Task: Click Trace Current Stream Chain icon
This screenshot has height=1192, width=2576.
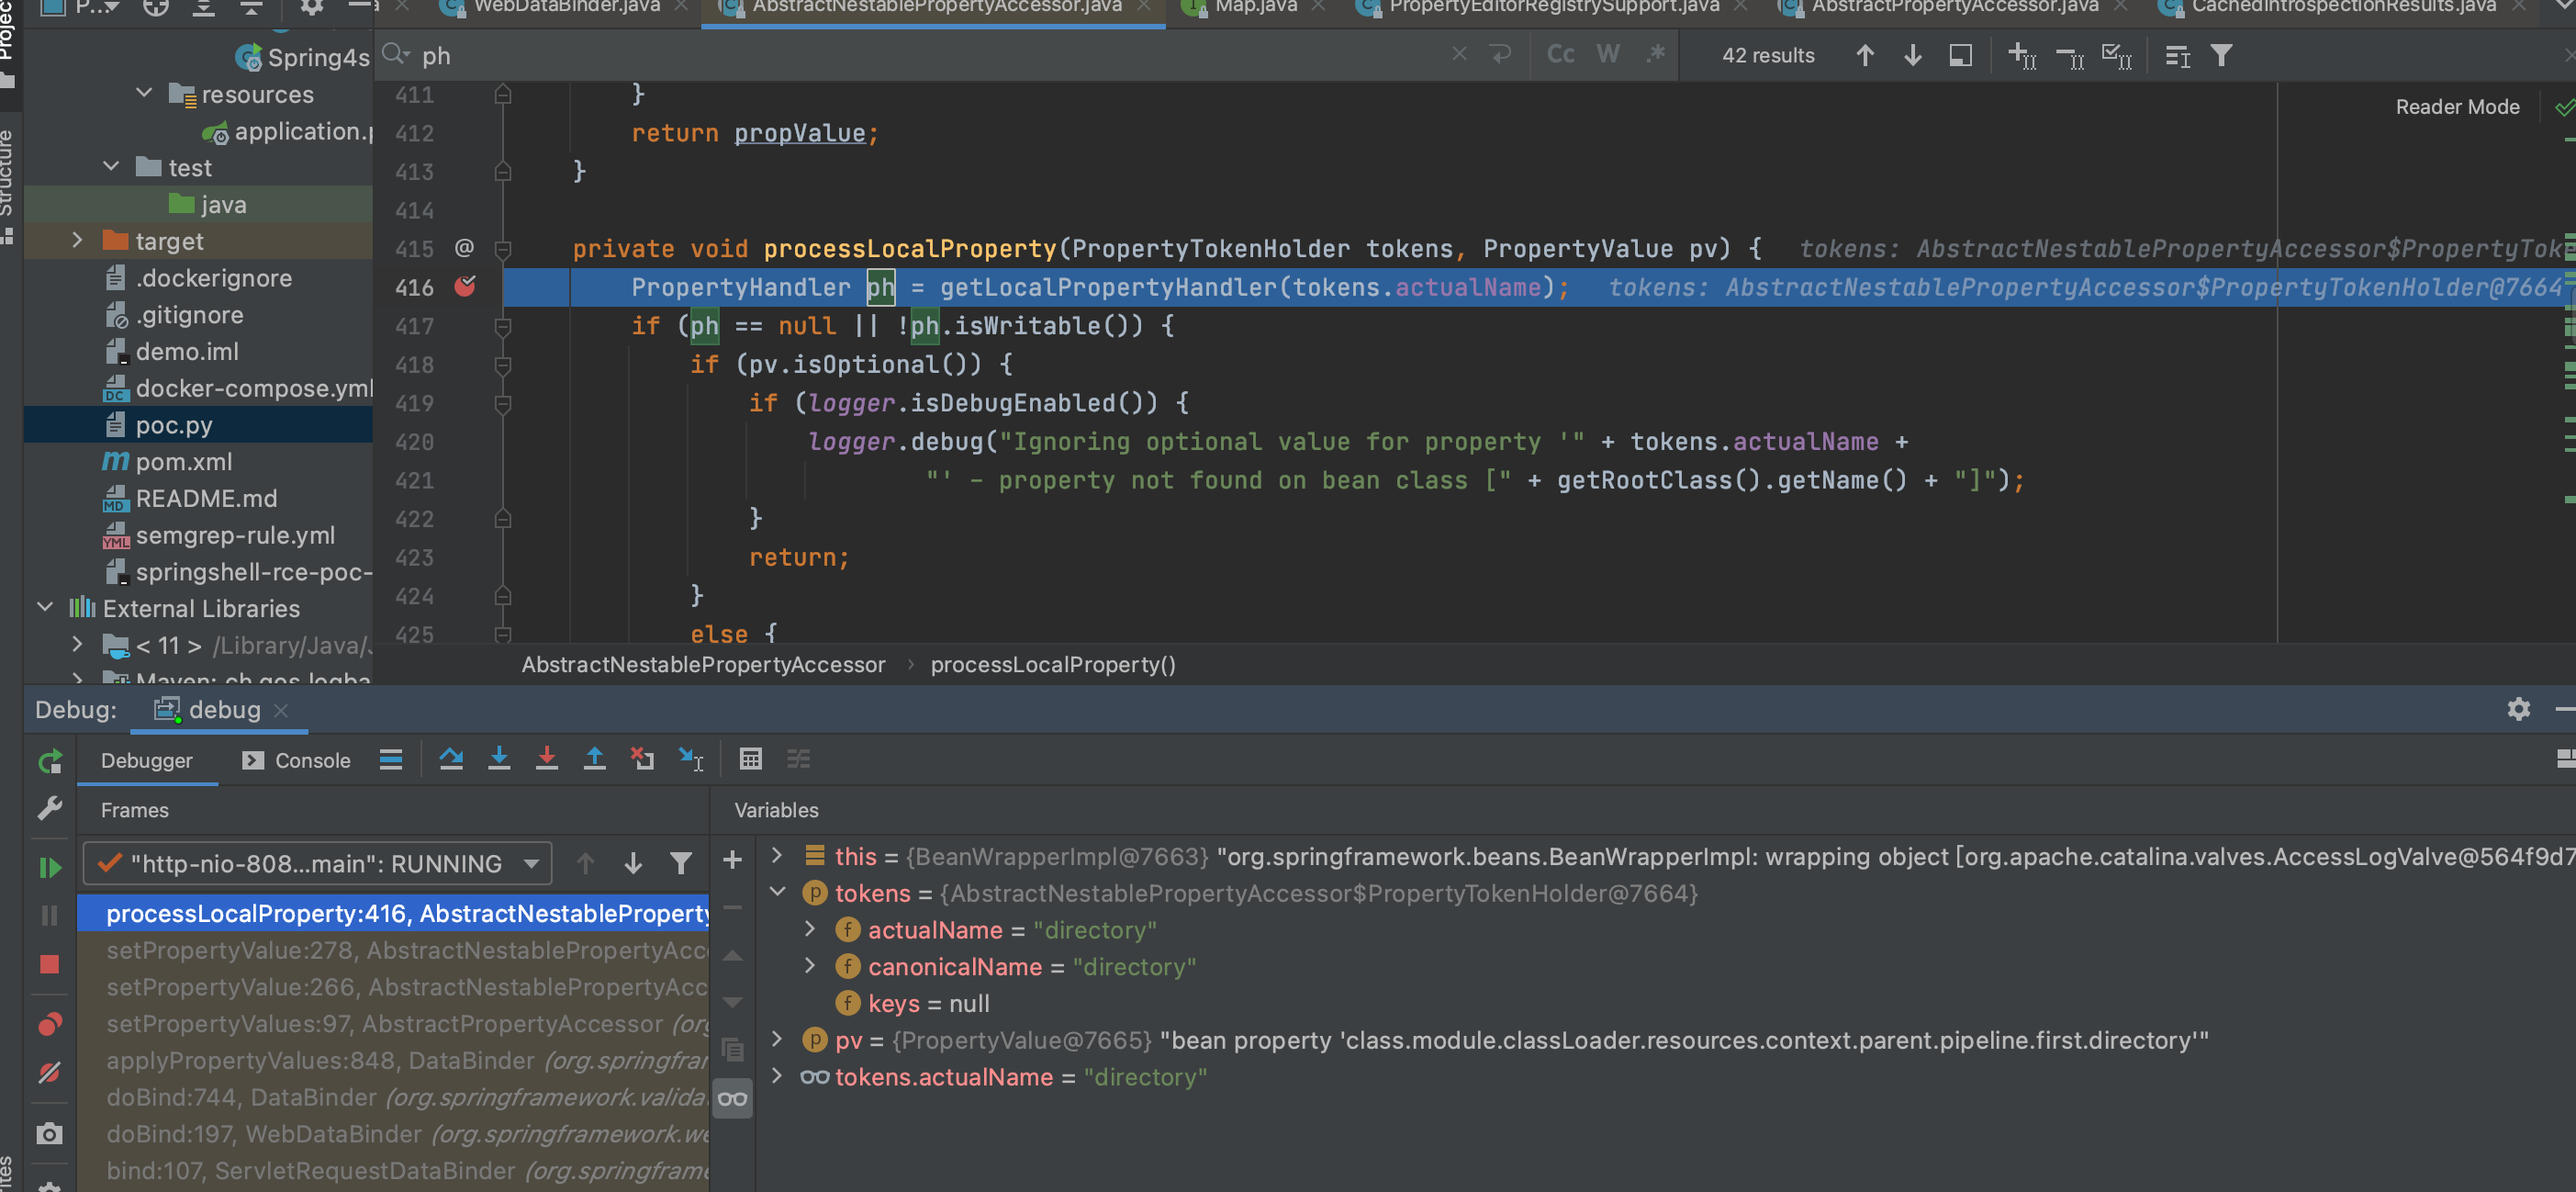Action: pos(798,760)
